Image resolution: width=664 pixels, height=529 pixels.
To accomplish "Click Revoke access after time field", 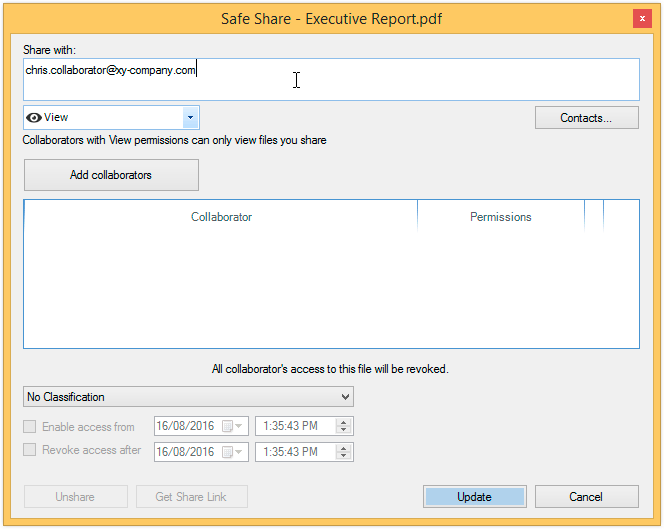I will coord(304,452).
